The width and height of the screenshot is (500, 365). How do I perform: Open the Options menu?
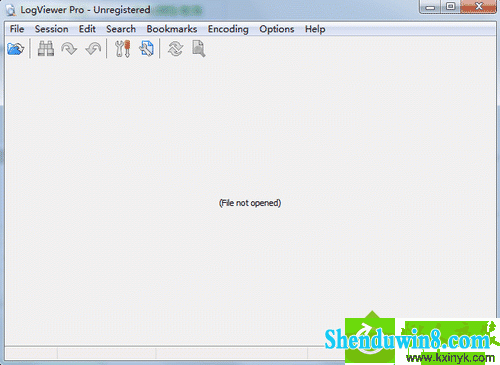click(x=277, y=29)
